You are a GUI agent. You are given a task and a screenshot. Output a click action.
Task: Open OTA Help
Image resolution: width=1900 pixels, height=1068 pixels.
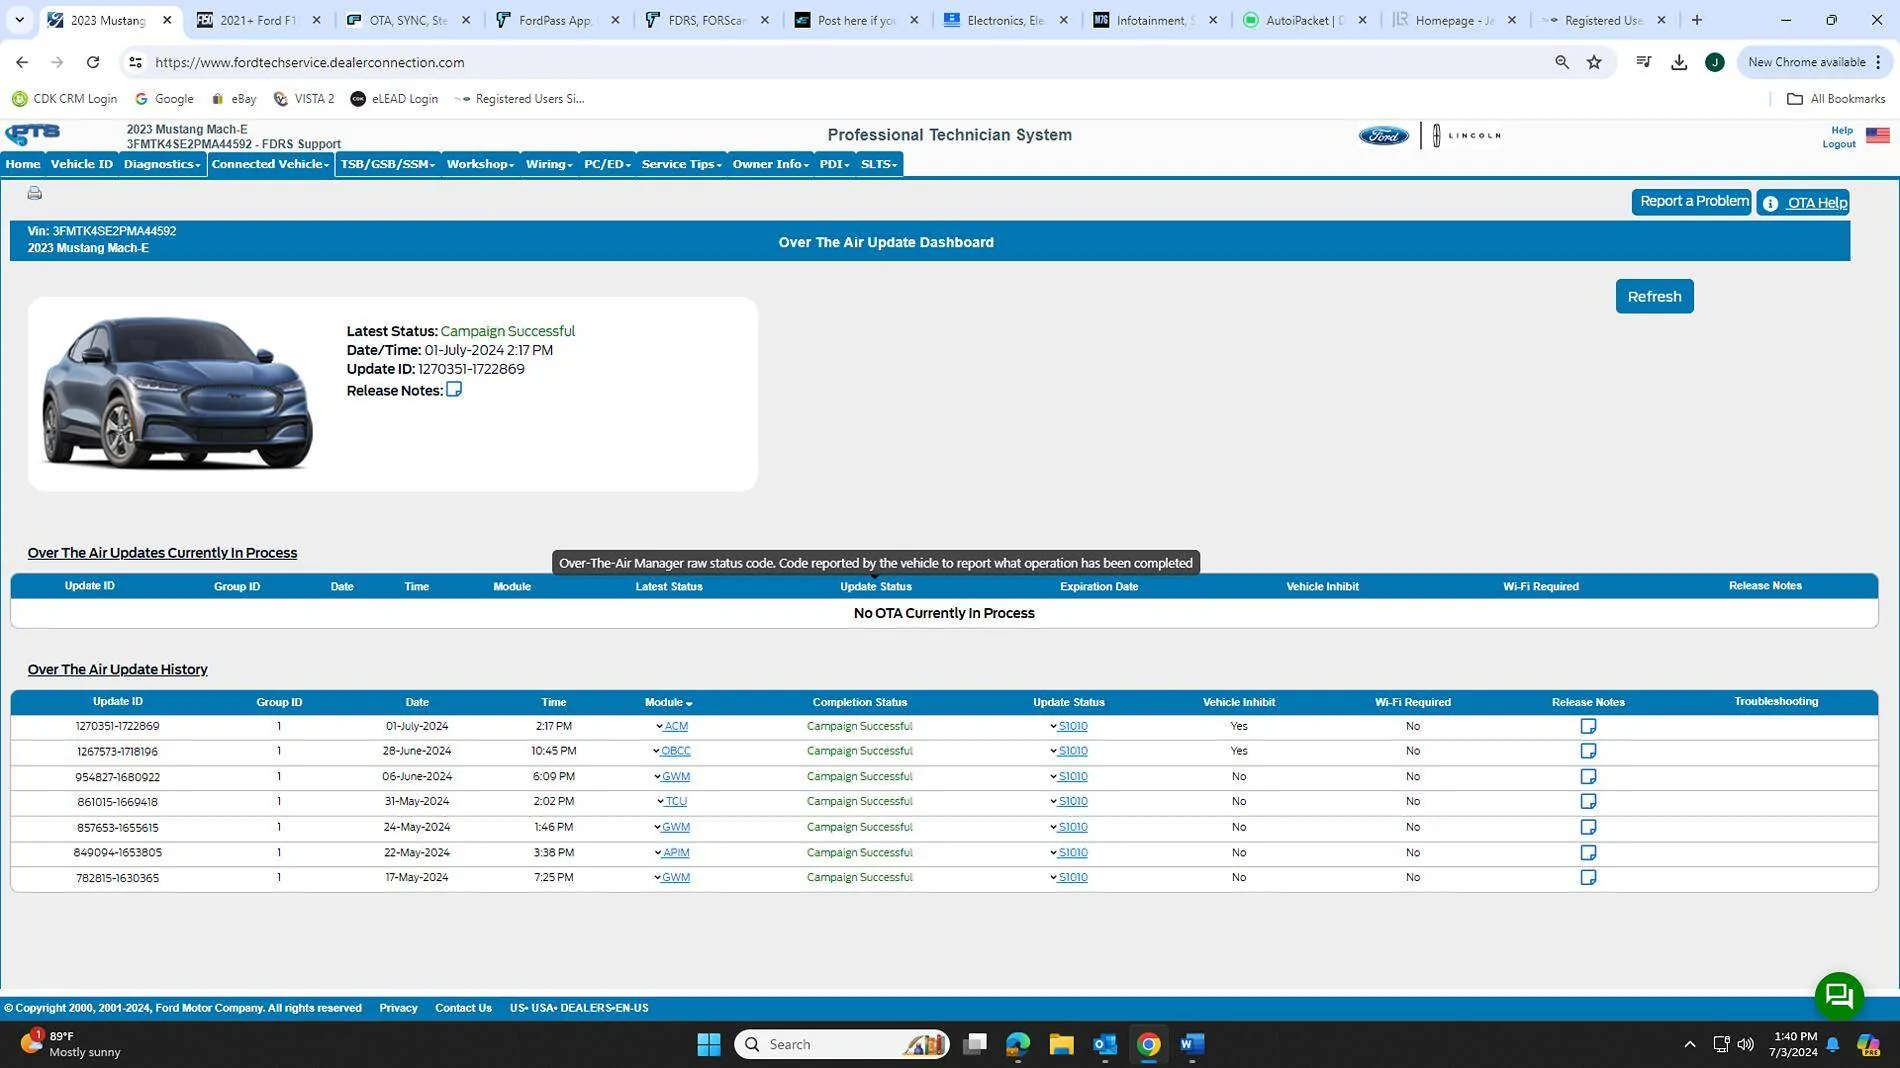pos(1803,203)
